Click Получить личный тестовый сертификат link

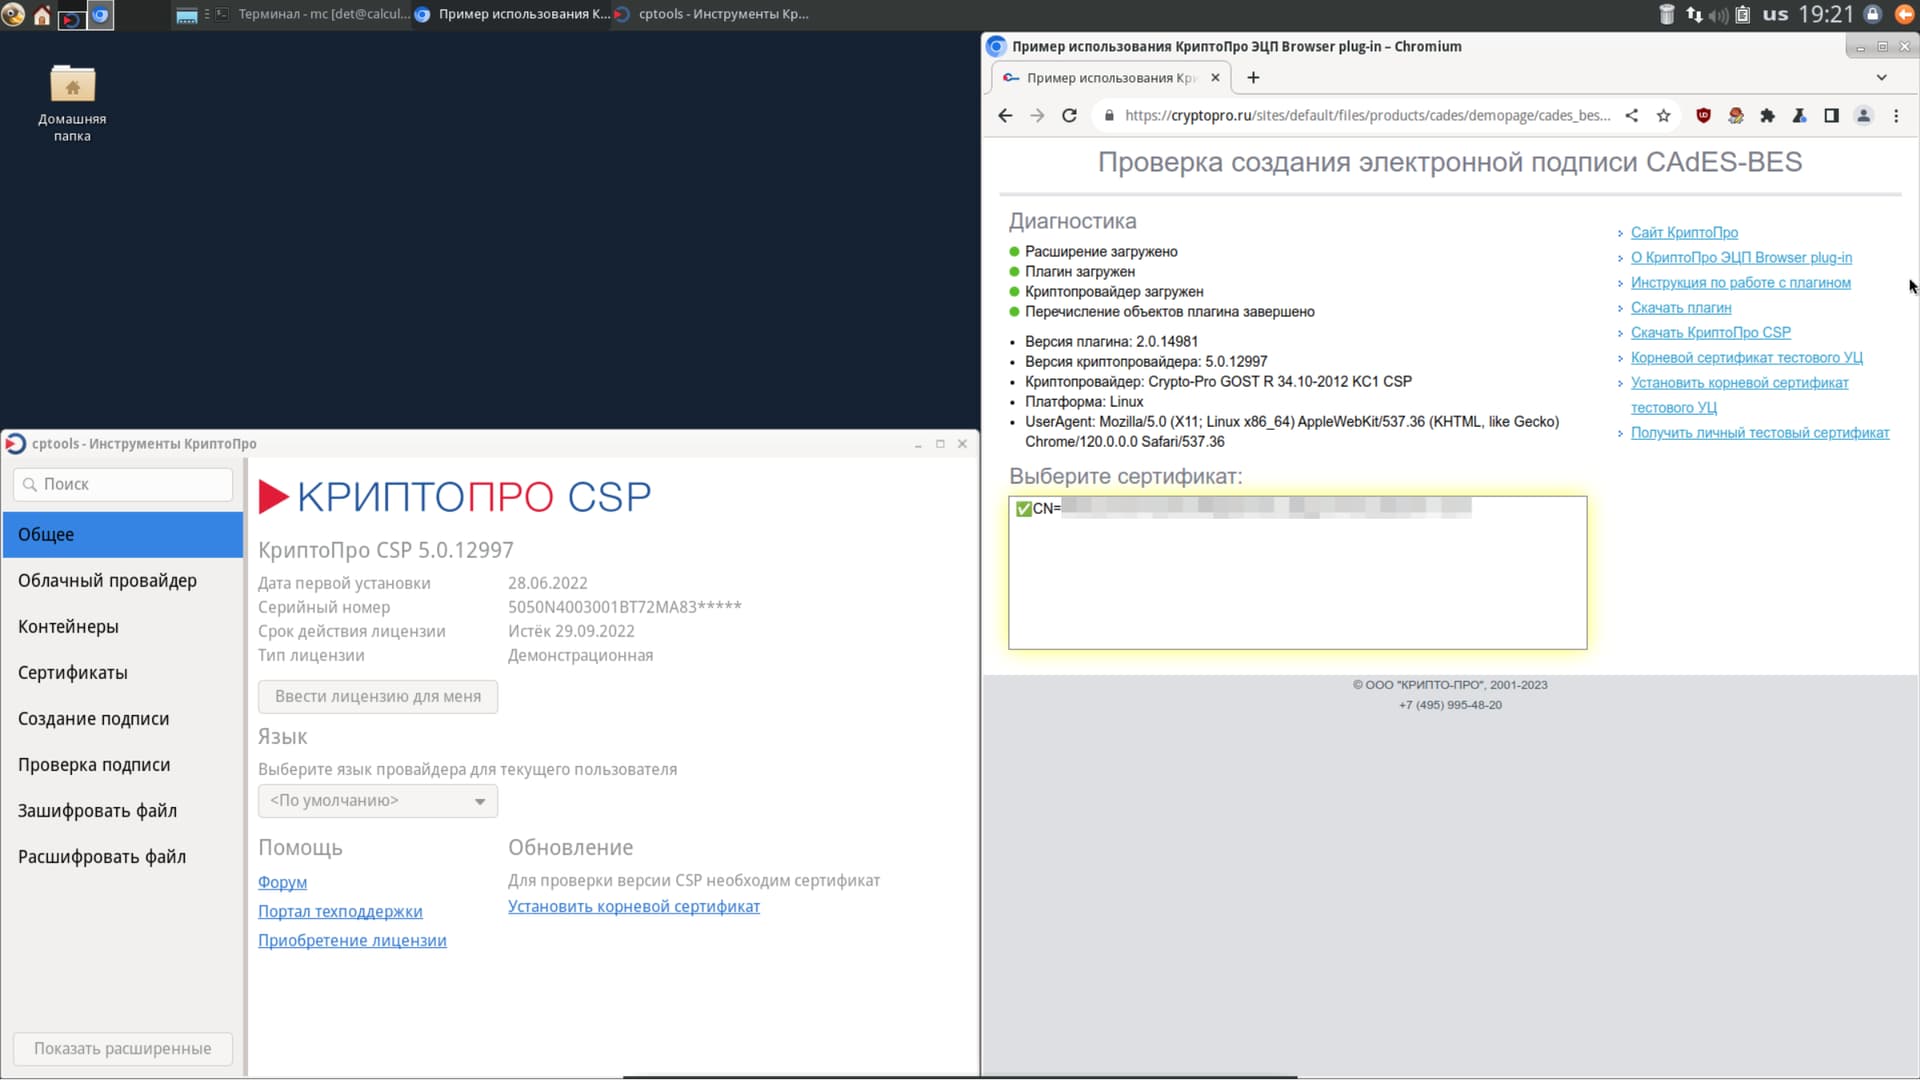[x=1760, y=433]
